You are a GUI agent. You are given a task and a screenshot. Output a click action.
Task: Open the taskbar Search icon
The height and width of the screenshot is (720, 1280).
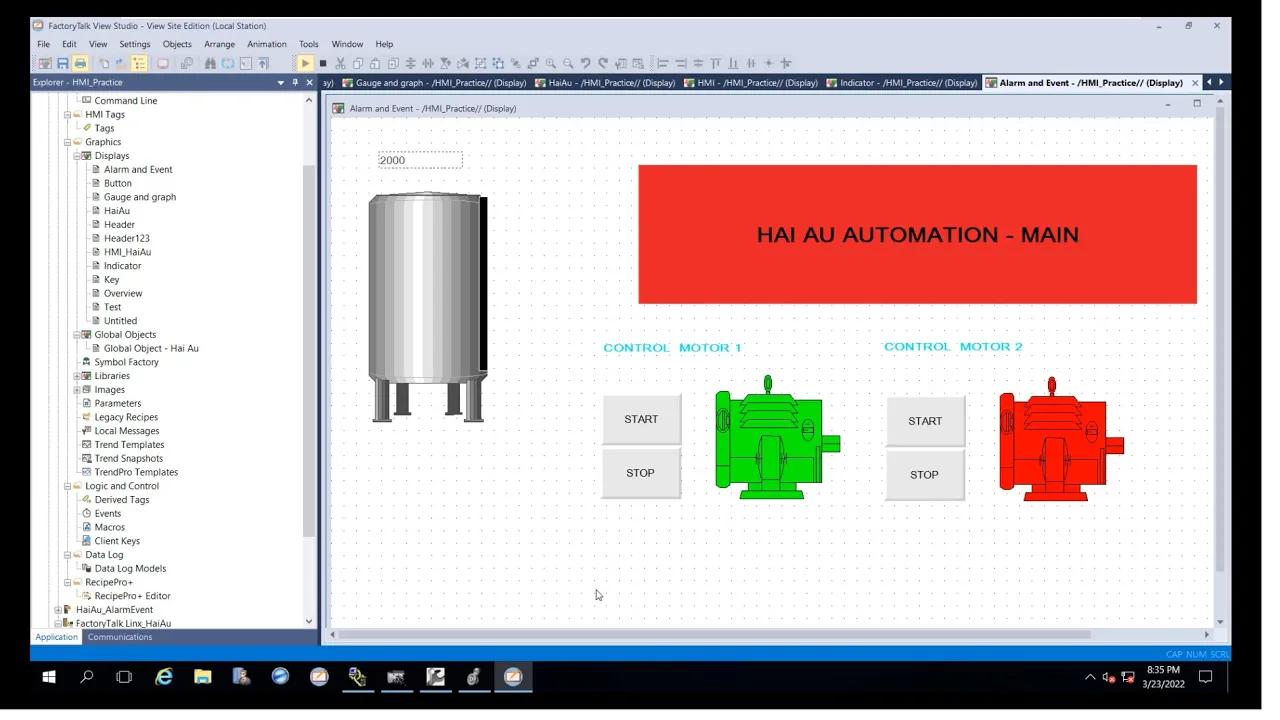point(86,677)
